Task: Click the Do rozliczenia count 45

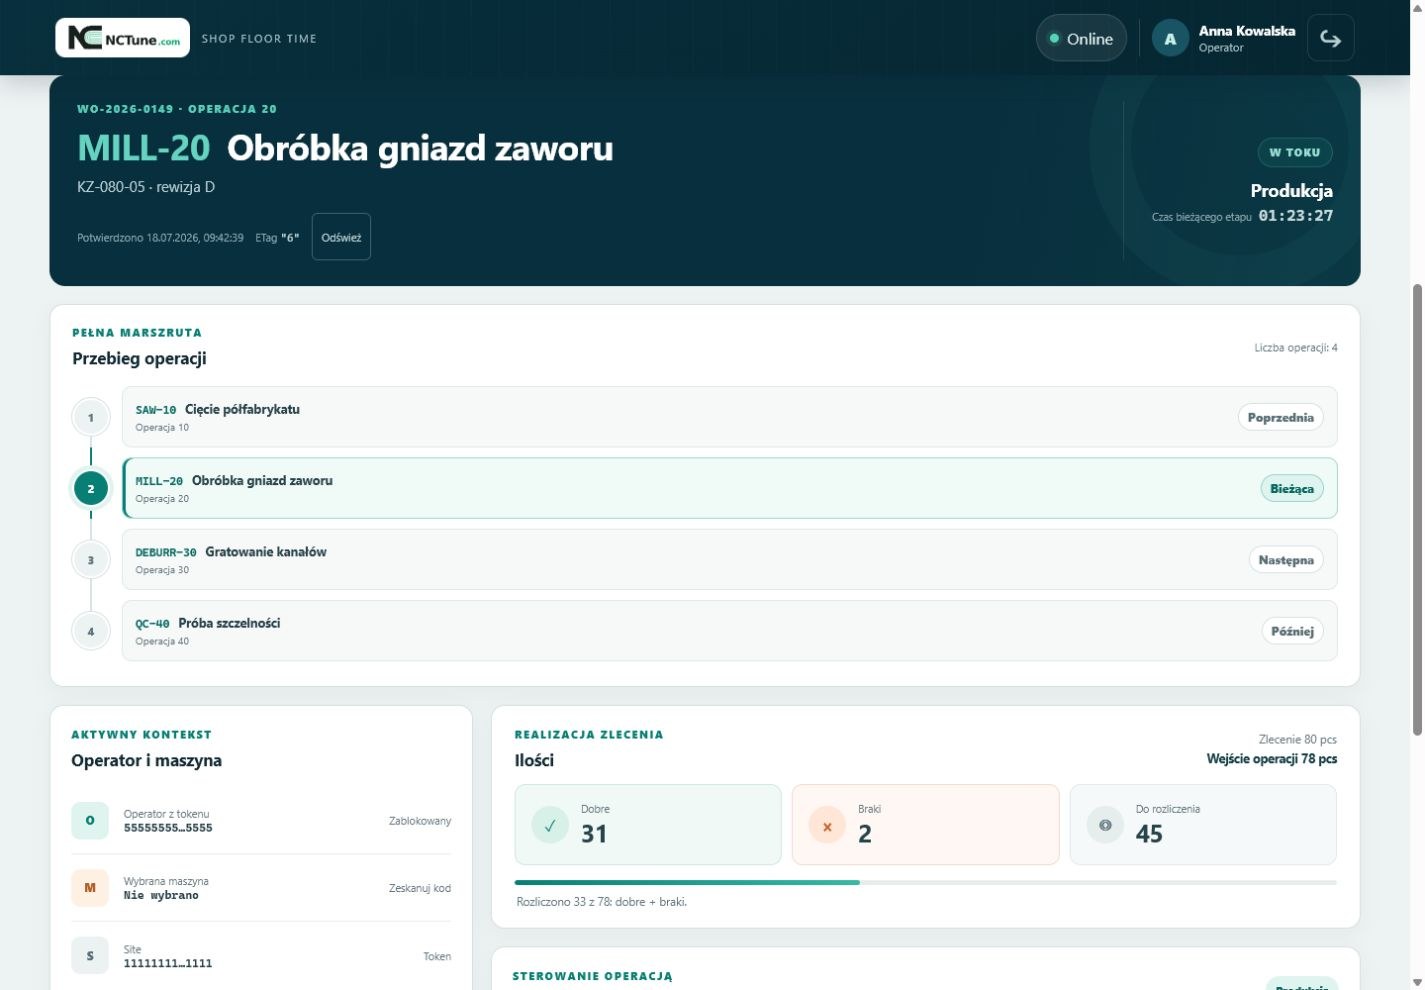Action: click(1149, 833)
